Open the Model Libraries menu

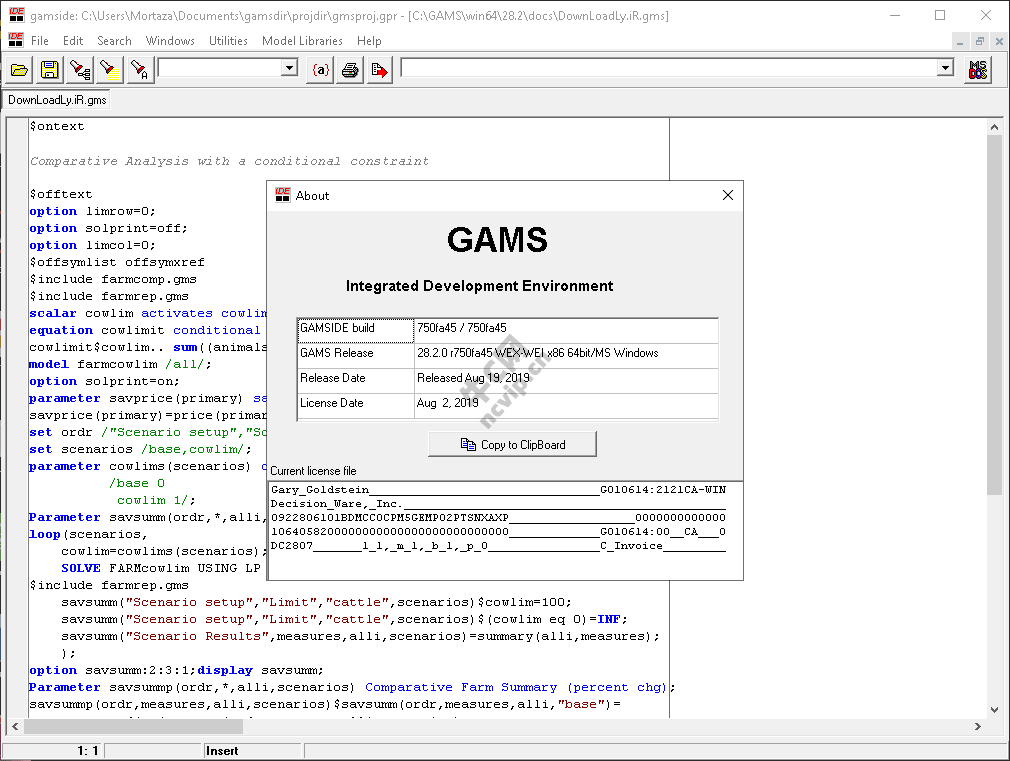tap(302, 41)
